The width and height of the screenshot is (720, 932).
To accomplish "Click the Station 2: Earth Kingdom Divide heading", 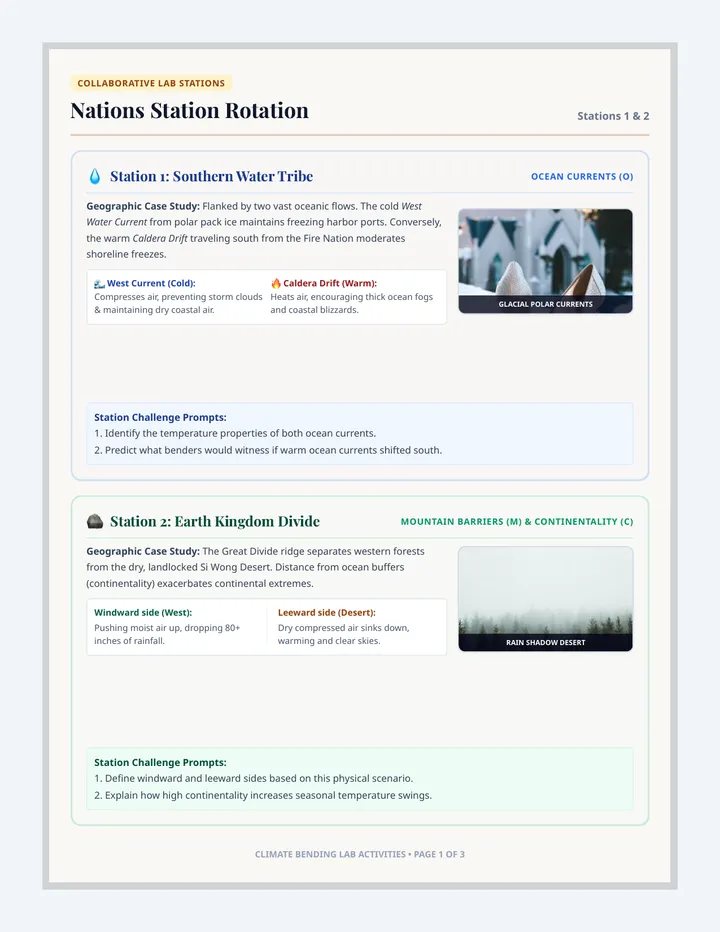I will [215, 521].
